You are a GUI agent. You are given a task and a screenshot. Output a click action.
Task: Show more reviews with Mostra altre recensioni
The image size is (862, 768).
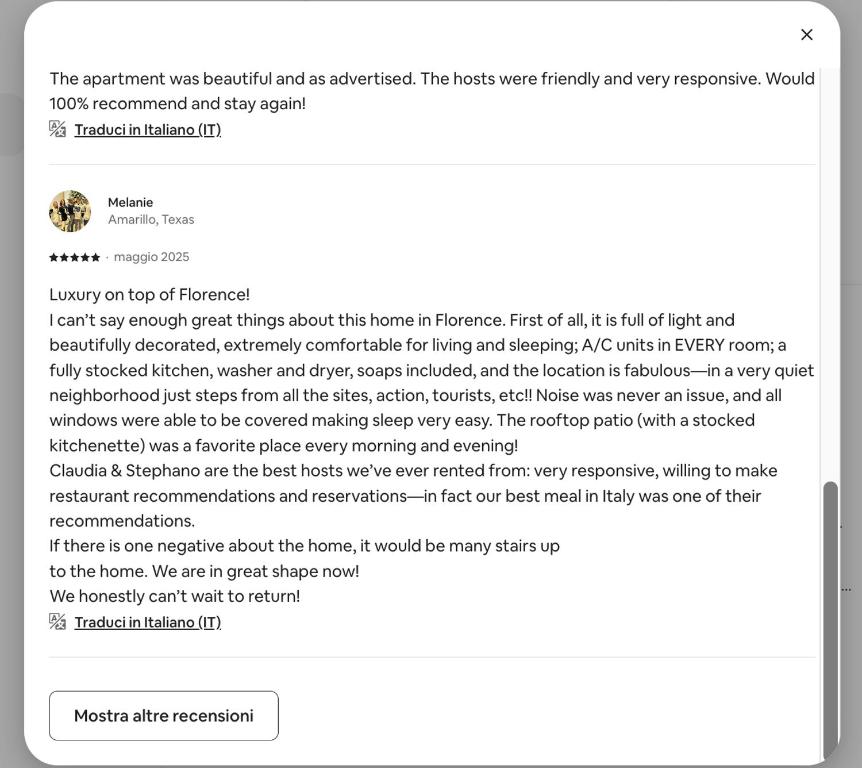tap(164, 716)
